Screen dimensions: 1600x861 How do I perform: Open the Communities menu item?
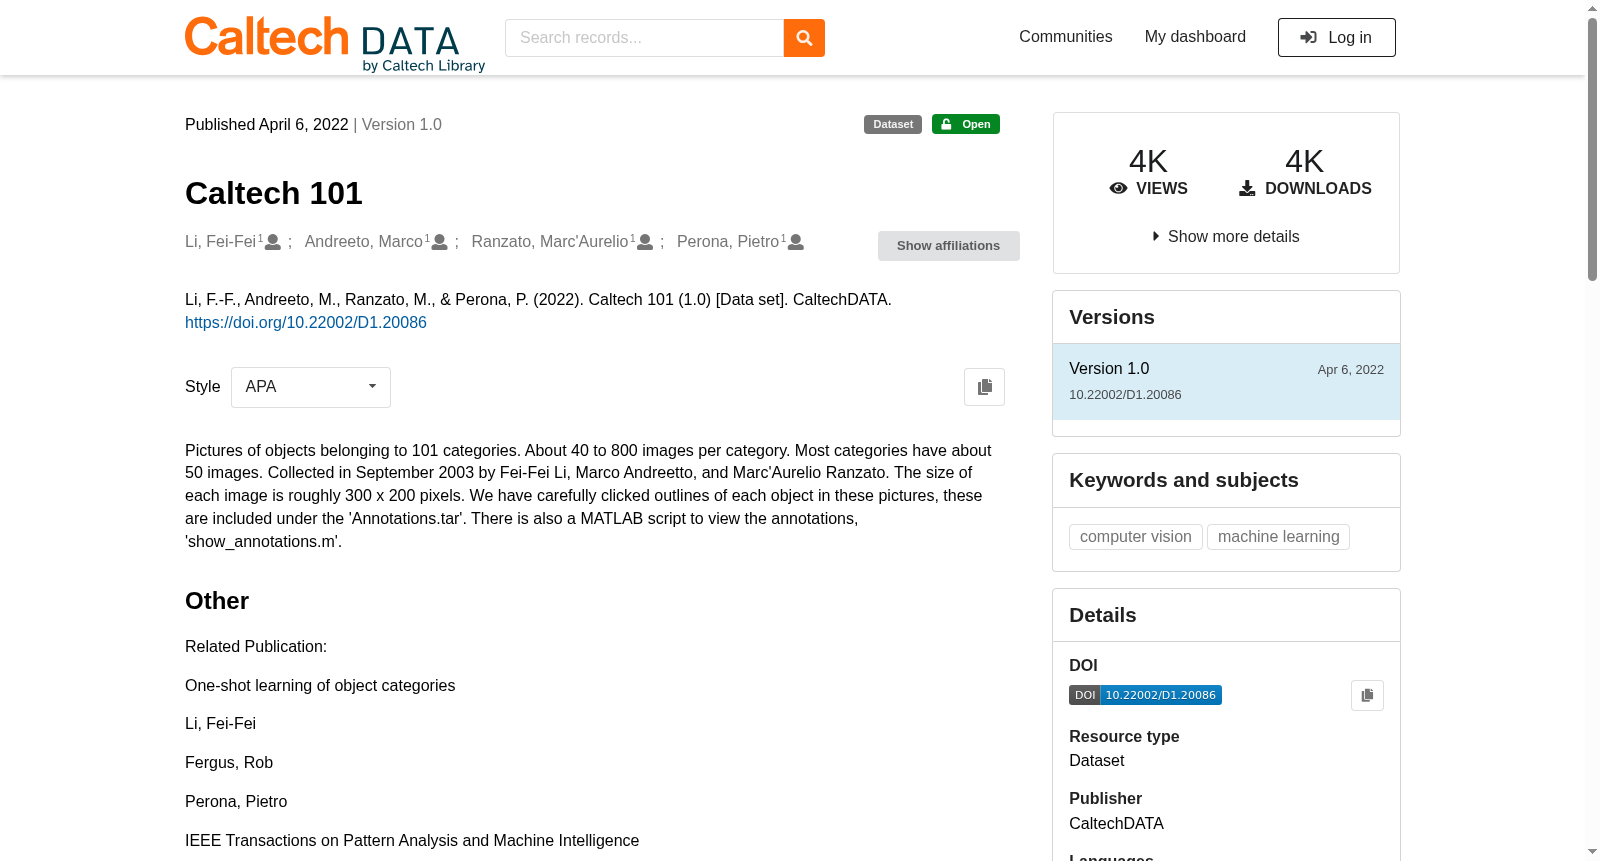(x=1066, y=37)
